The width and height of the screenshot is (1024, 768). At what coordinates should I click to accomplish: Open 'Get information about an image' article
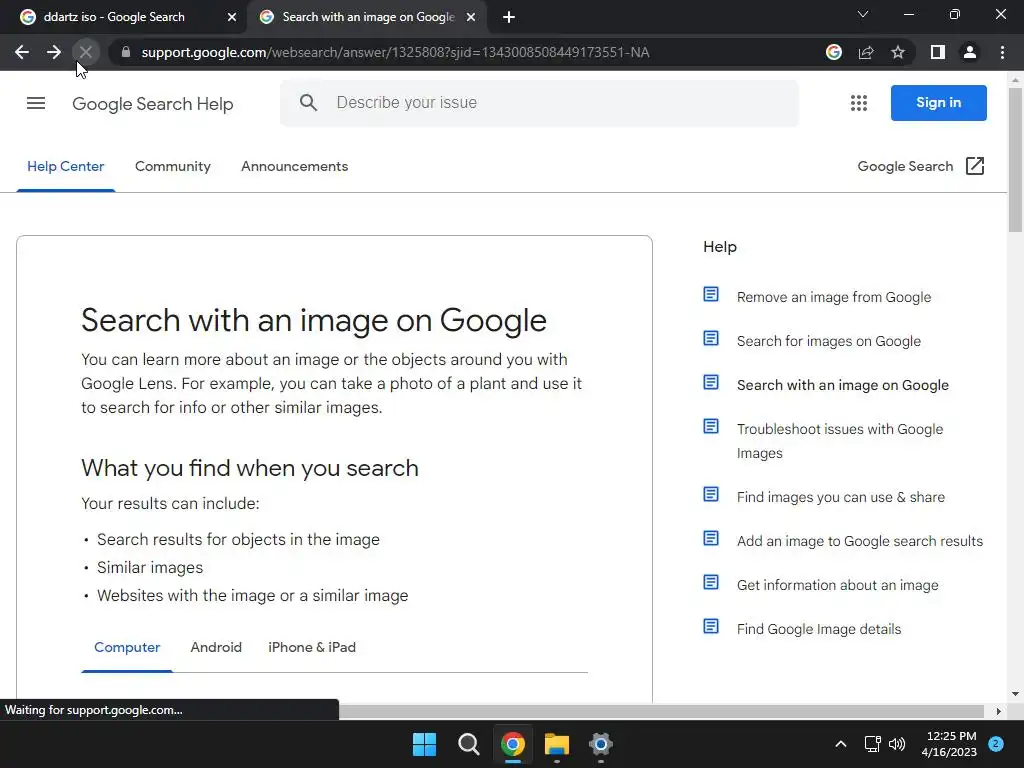tap(837, 585)
